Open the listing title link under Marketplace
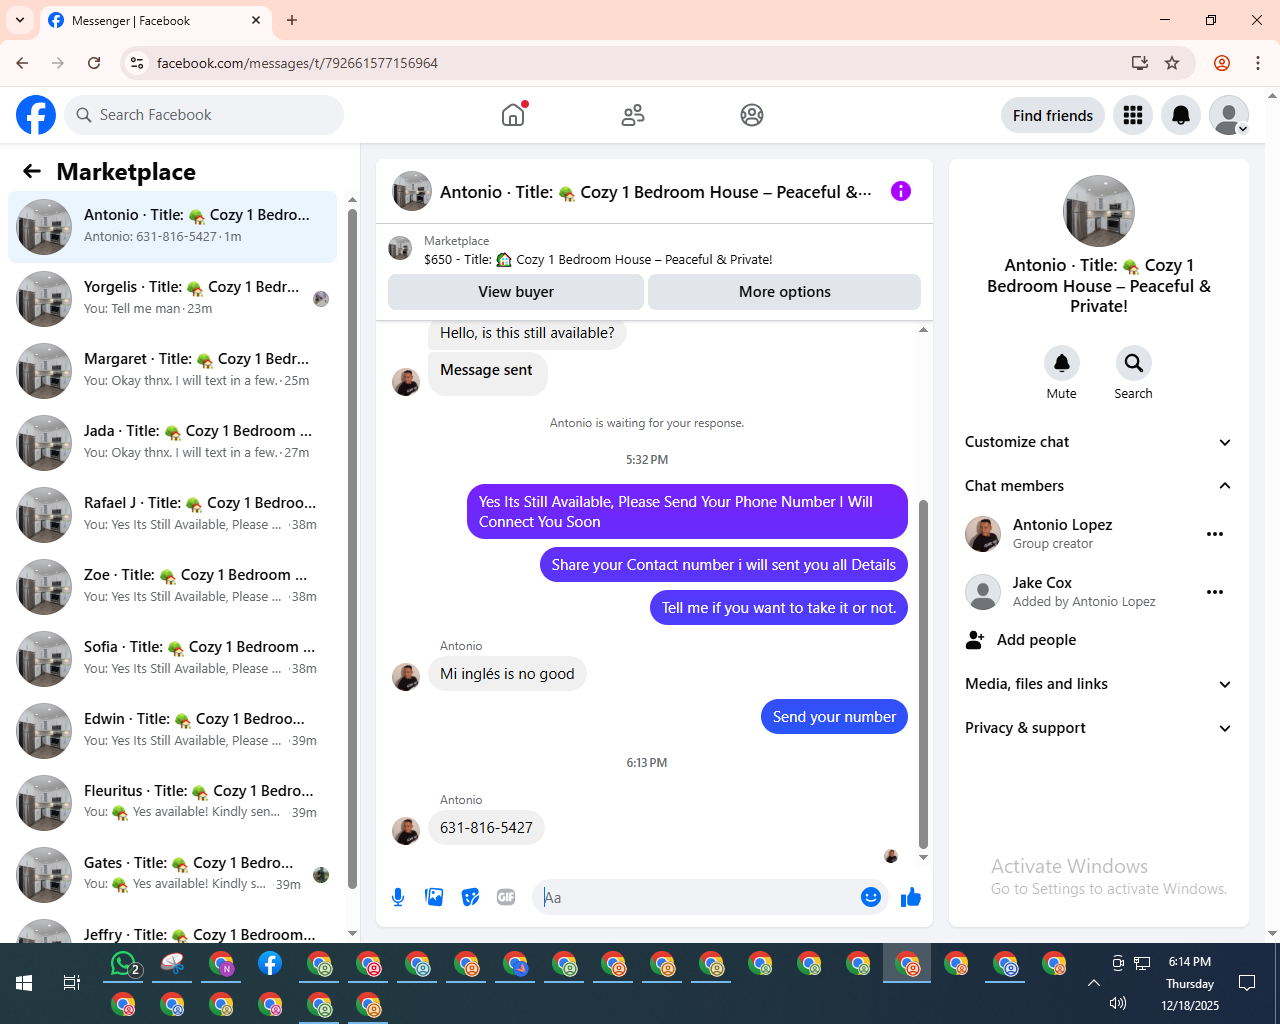This screenshot has width=1280, height=1024. point(598,259)
